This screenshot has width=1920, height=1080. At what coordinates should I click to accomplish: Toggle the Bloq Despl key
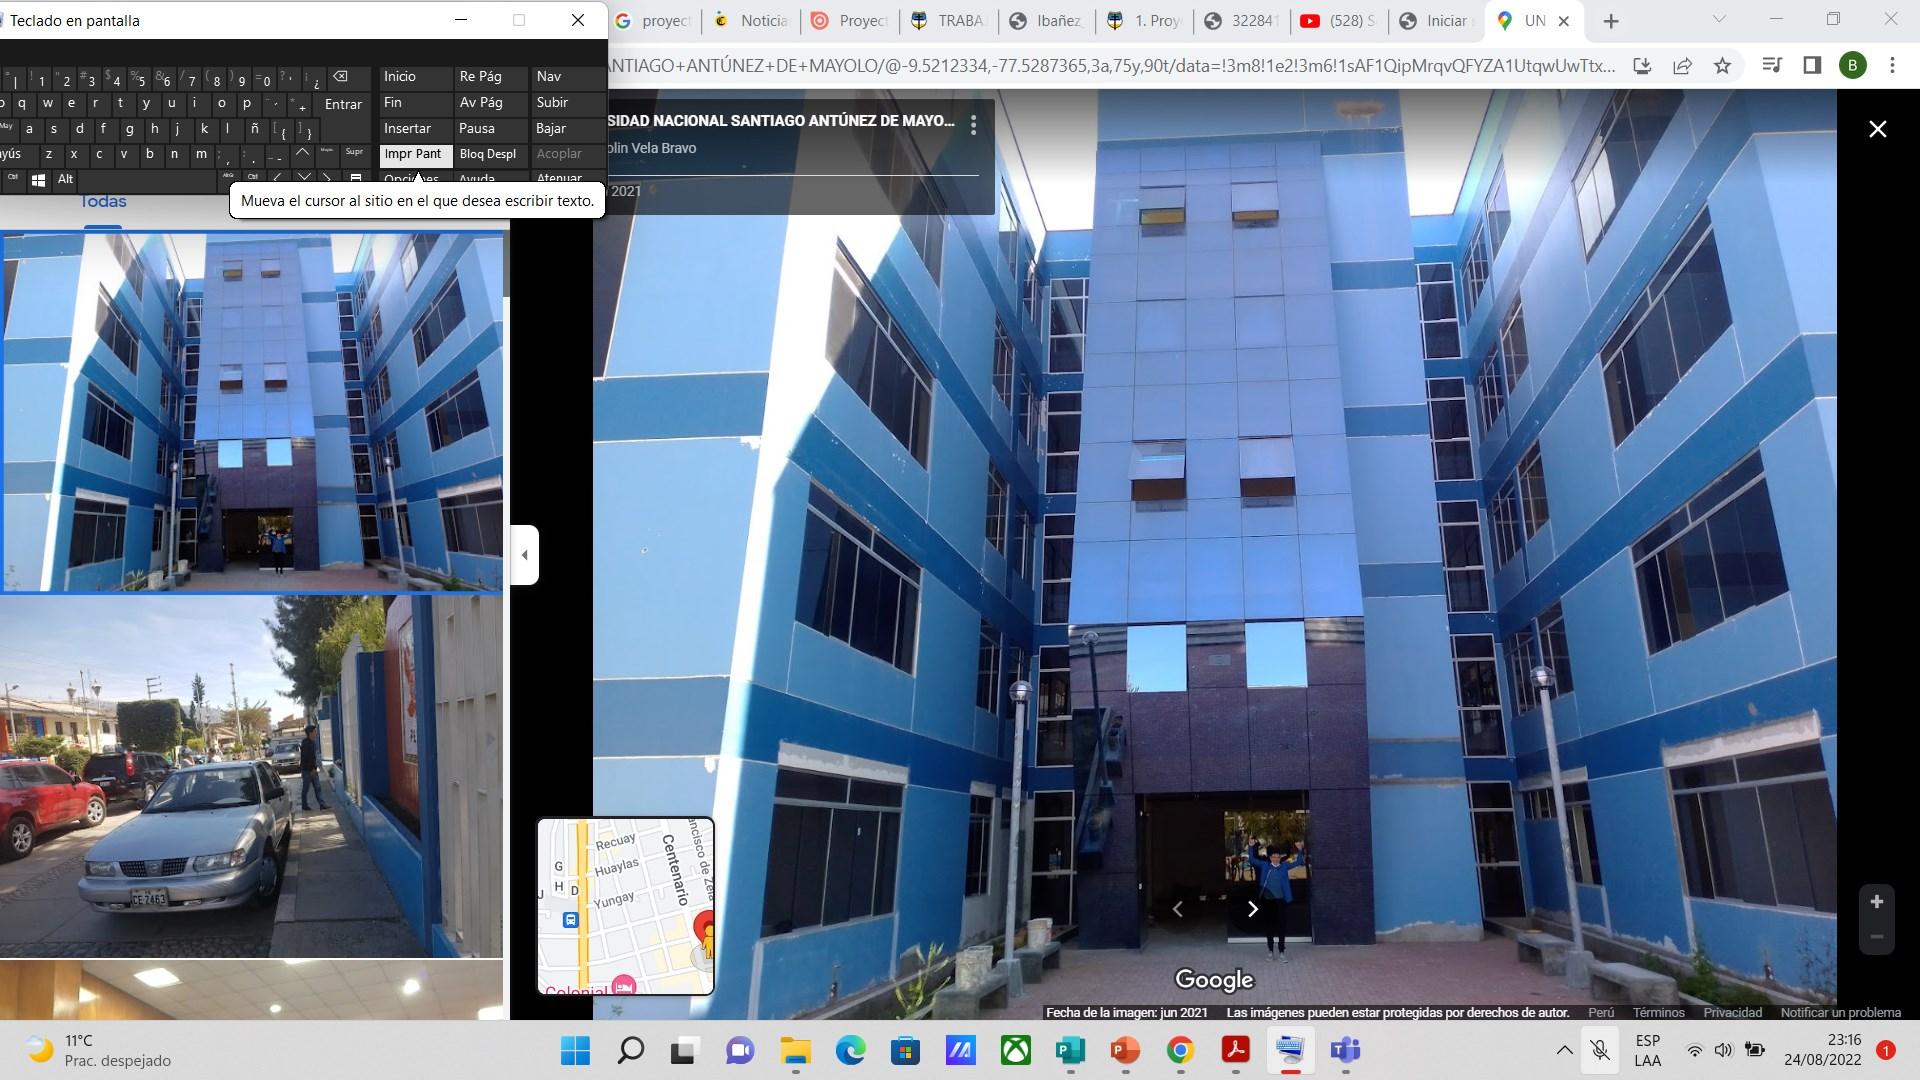(x=488, y=155)
